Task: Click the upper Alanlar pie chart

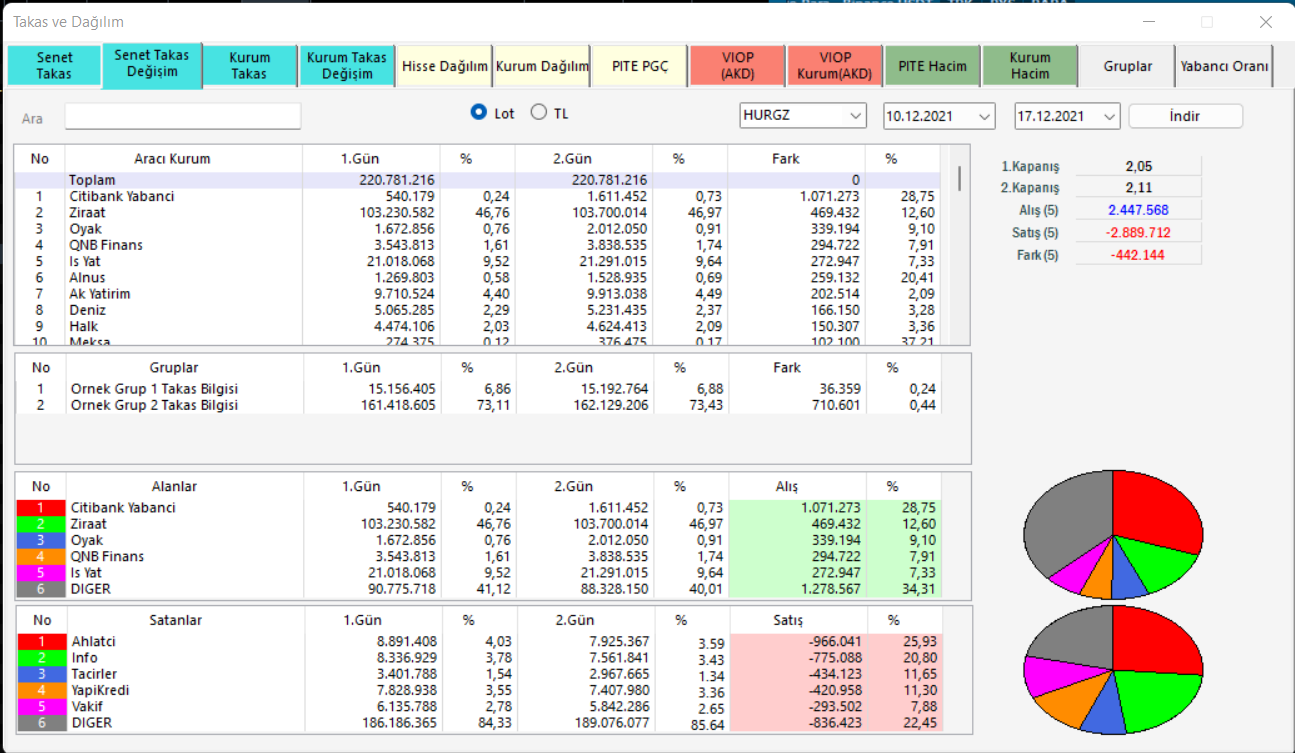Action: pyautogui.click(x=1113, y=535)
